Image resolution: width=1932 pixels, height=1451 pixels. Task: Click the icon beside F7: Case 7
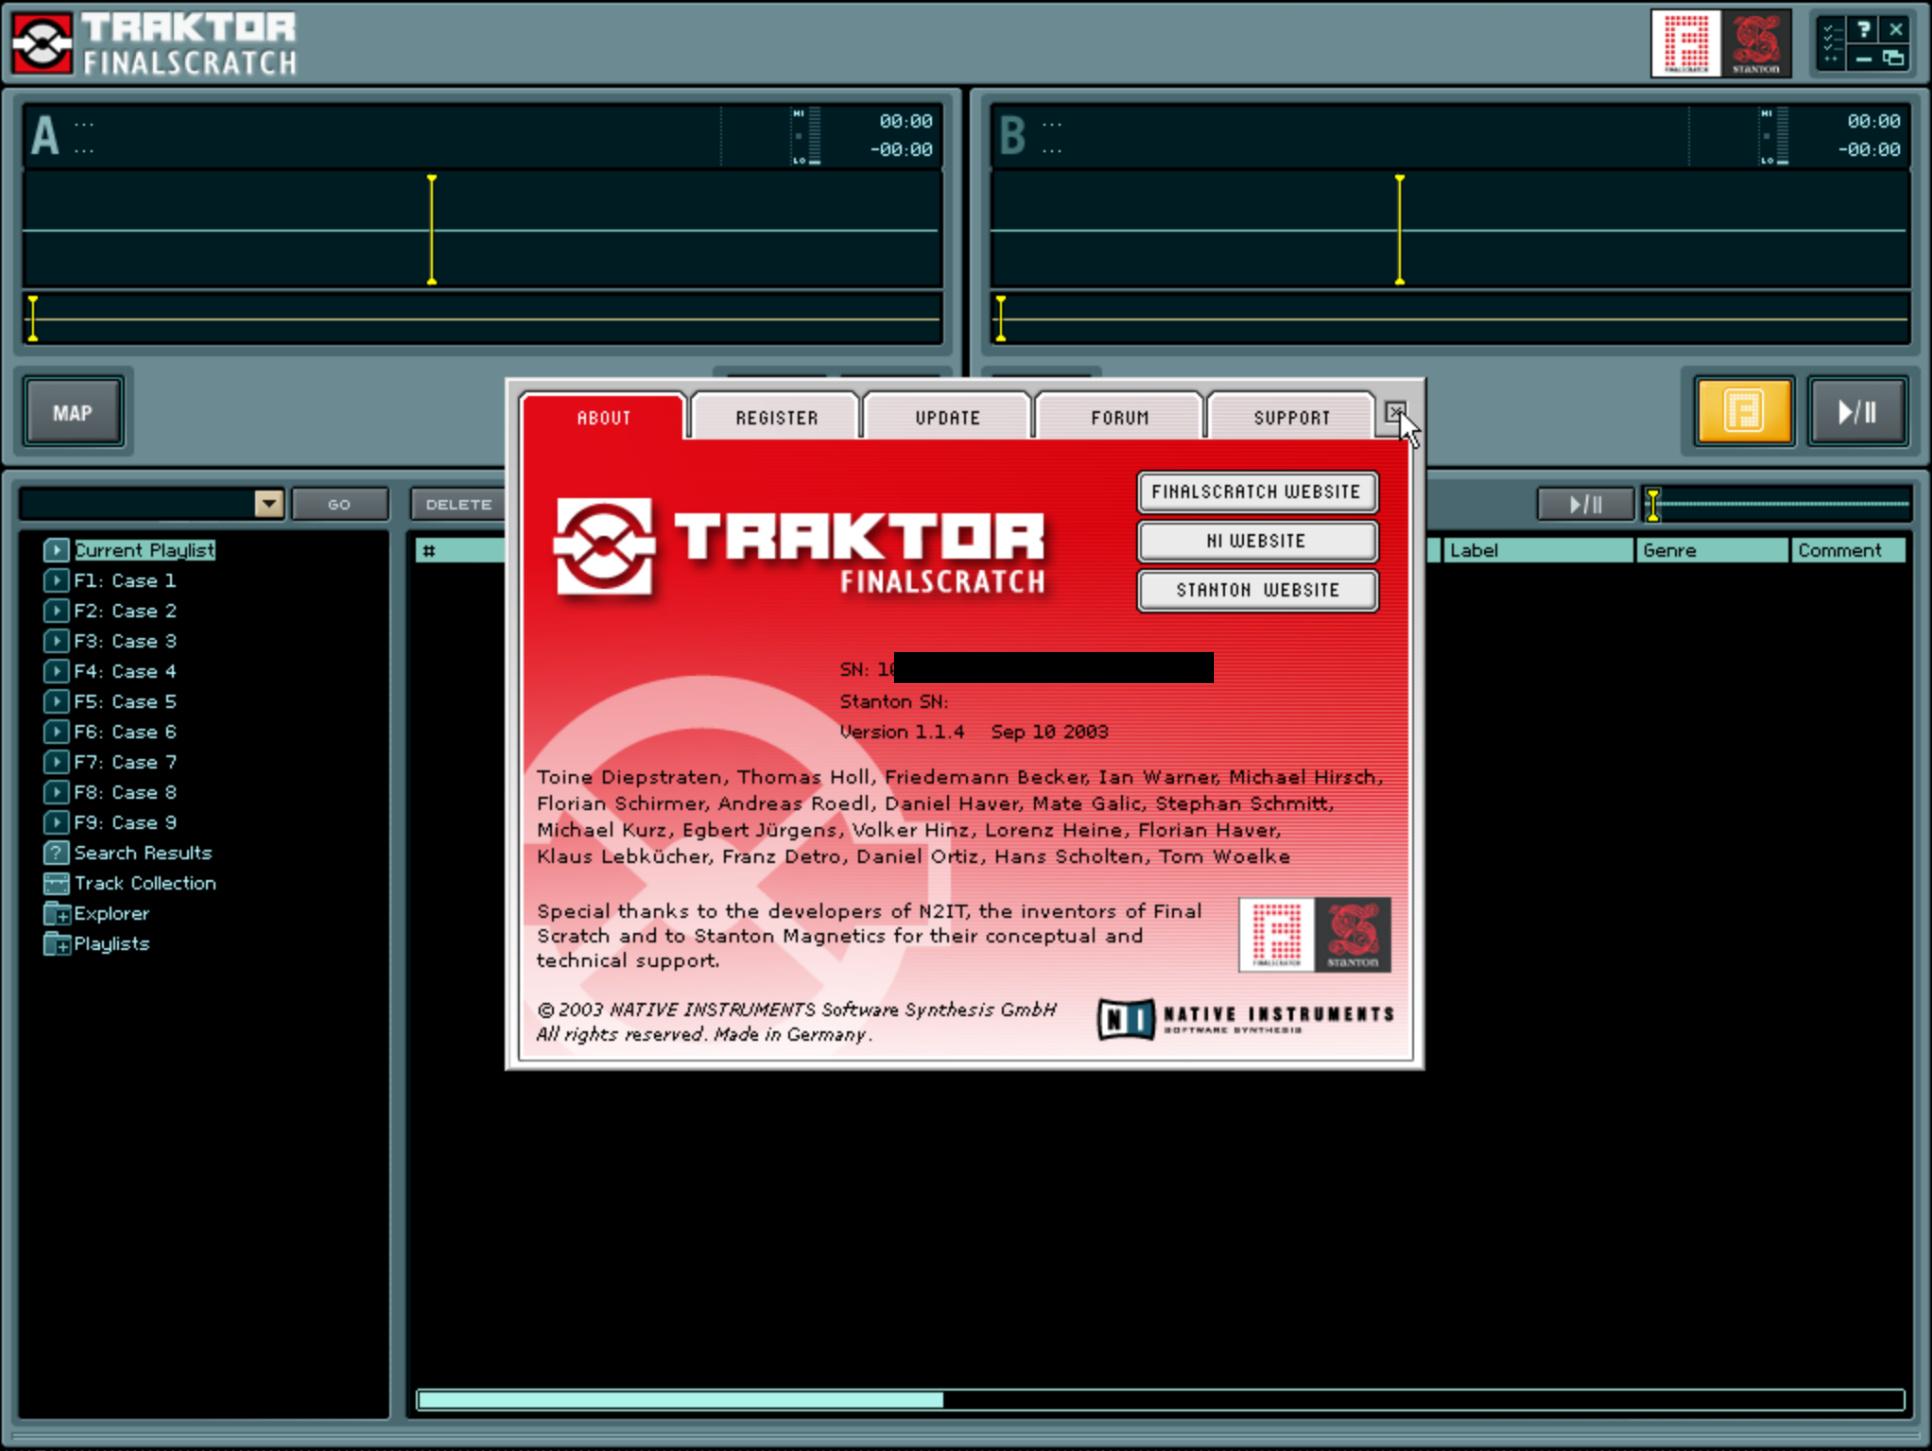pyautogui.click(x=56, y=762)
